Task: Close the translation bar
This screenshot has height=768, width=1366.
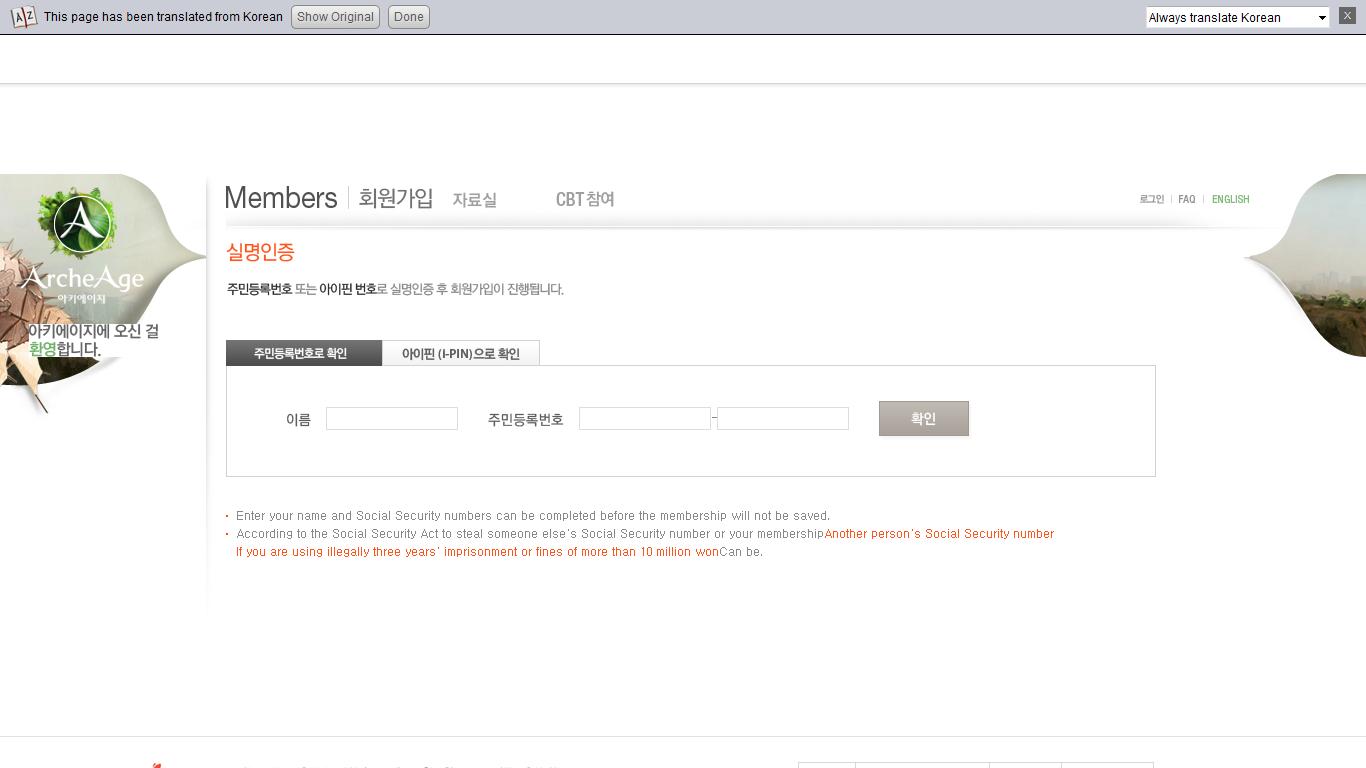Action: 1347,16
